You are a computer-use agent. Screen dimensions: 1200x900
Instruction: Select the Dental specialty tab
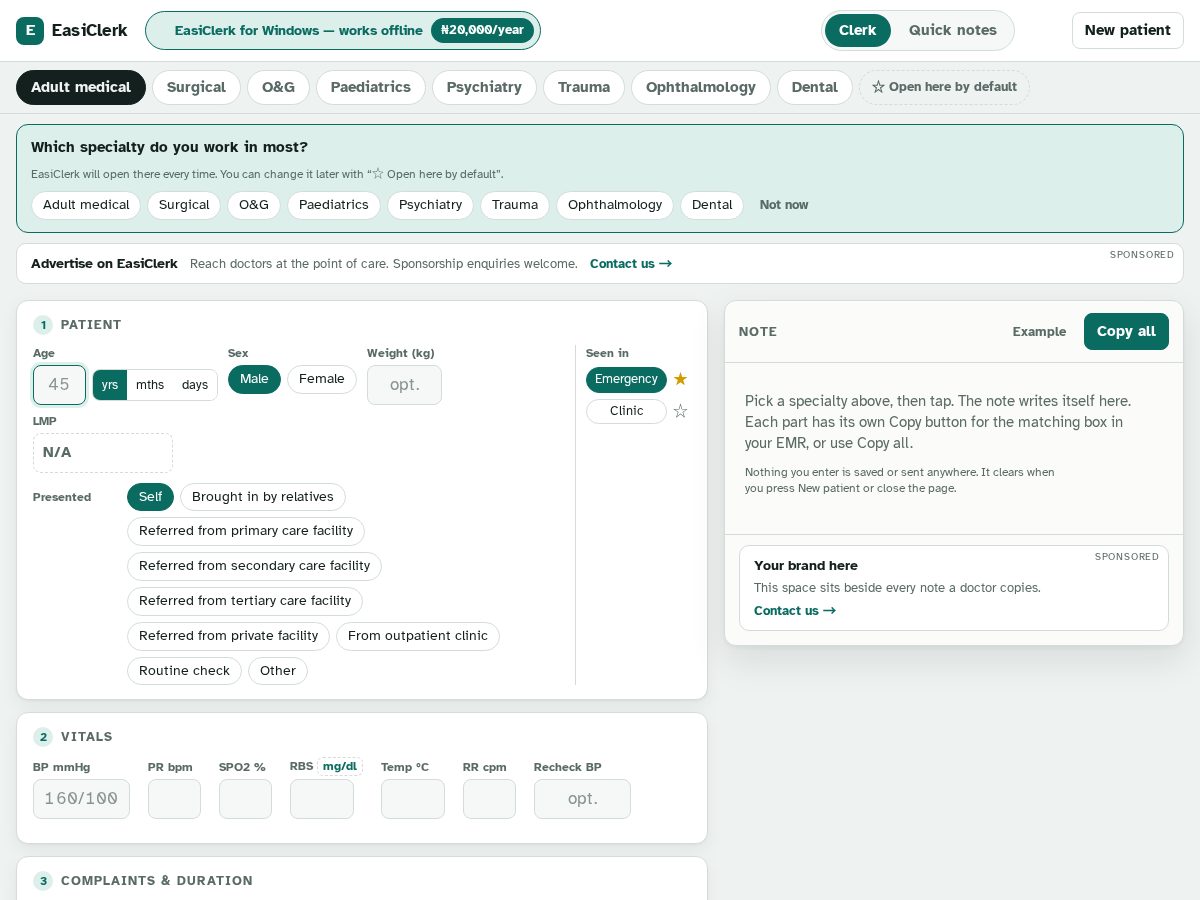814,87
